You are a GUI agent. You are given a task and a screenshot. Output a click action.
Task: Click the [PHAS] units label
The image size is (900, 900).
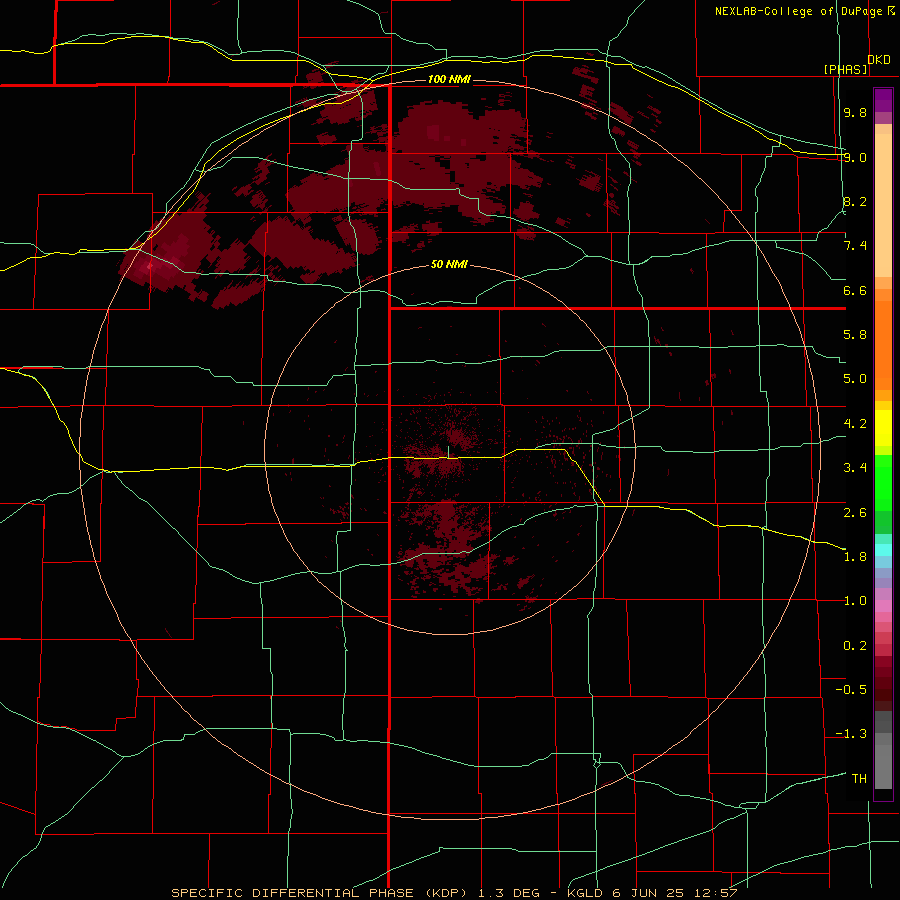pos(845,69)
